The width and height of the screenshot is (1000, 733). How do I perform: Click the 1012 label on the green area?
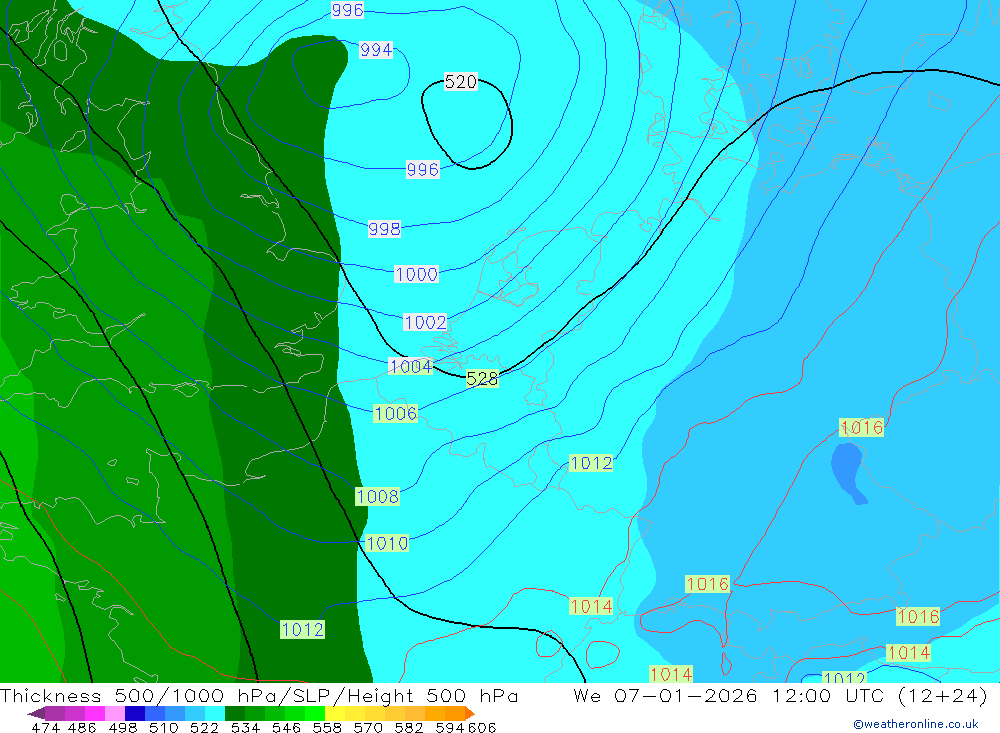[x=303, y=630]
